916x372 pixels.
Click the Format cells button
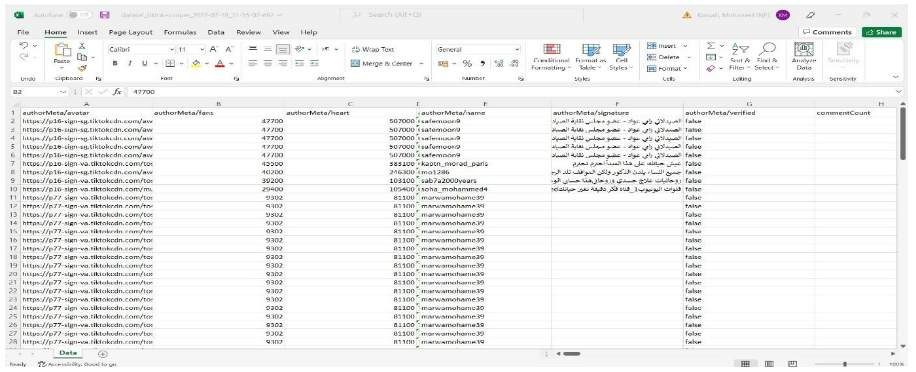coord(668,68)
